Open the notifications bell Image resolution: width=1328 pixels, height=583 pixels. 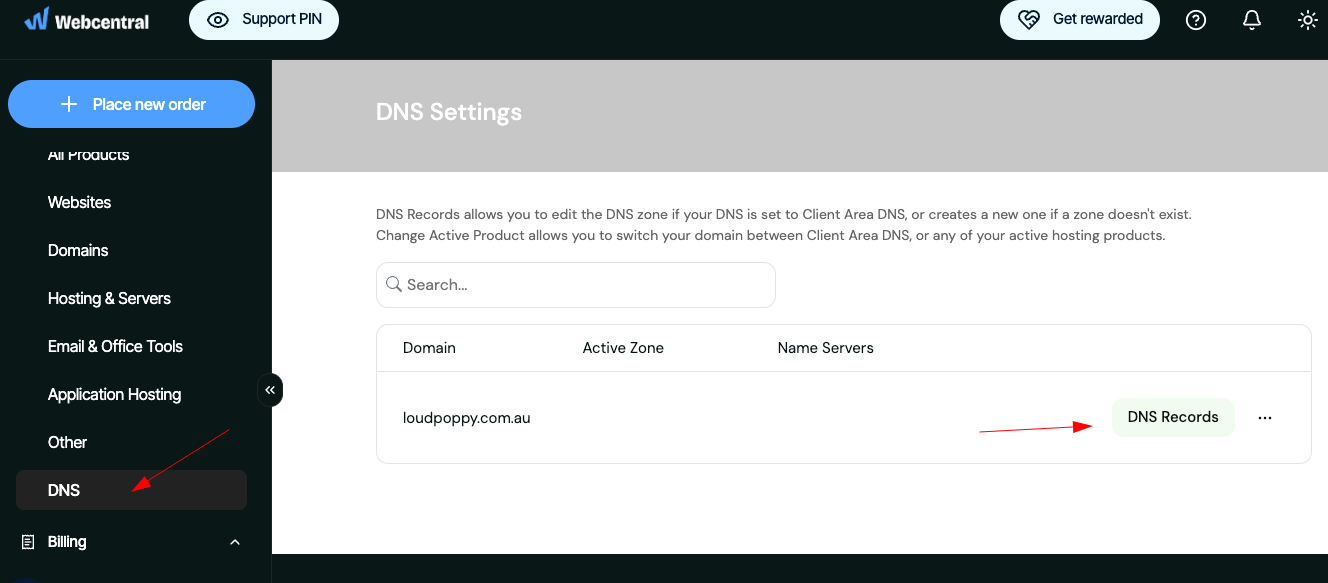pos(1252,20)
